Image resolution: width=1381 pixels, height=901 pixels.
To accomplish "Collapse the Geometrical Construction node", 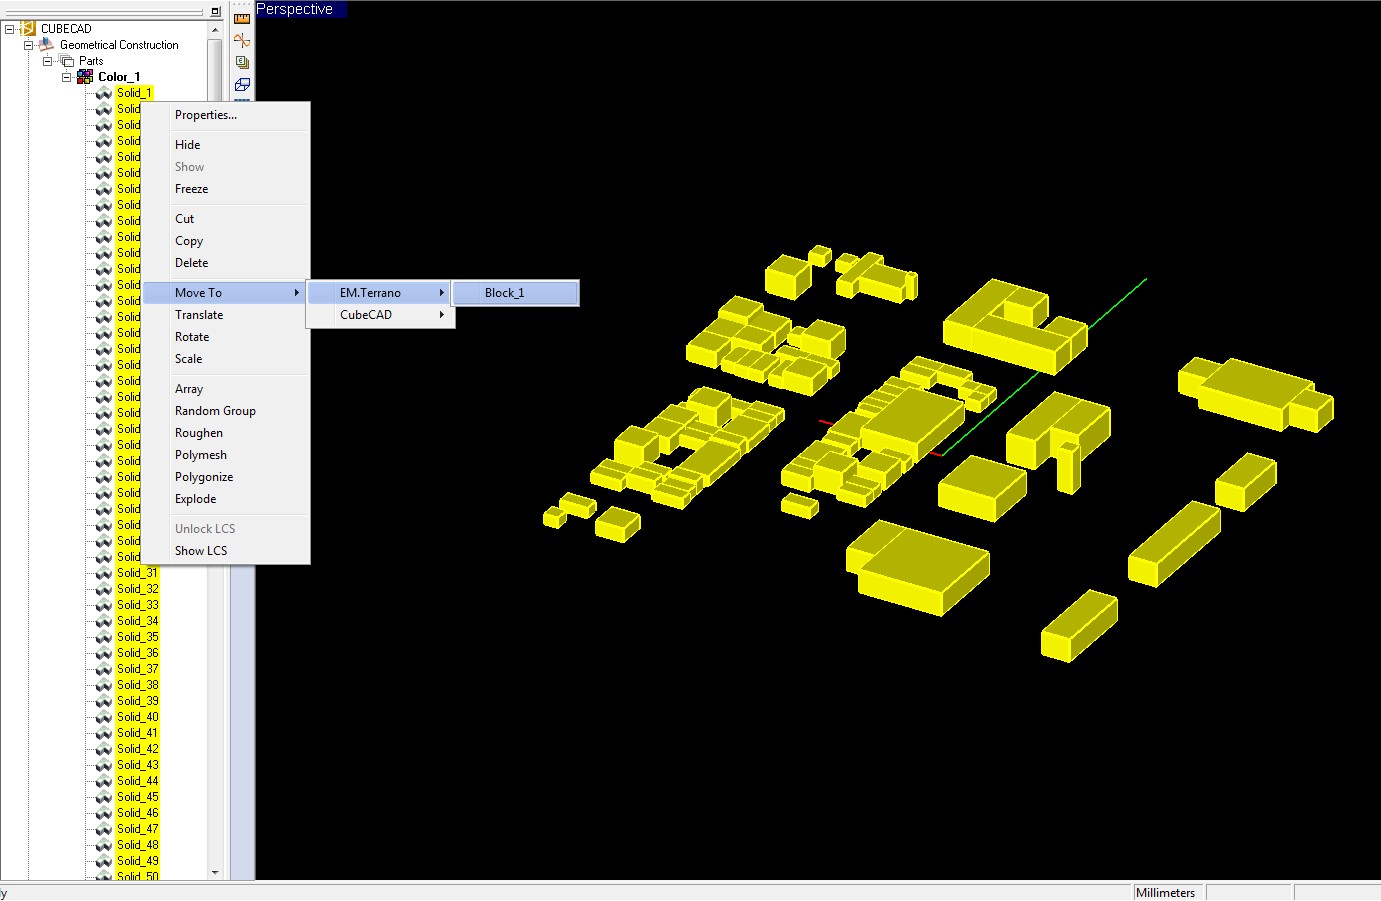I will (x=29, y=45).
